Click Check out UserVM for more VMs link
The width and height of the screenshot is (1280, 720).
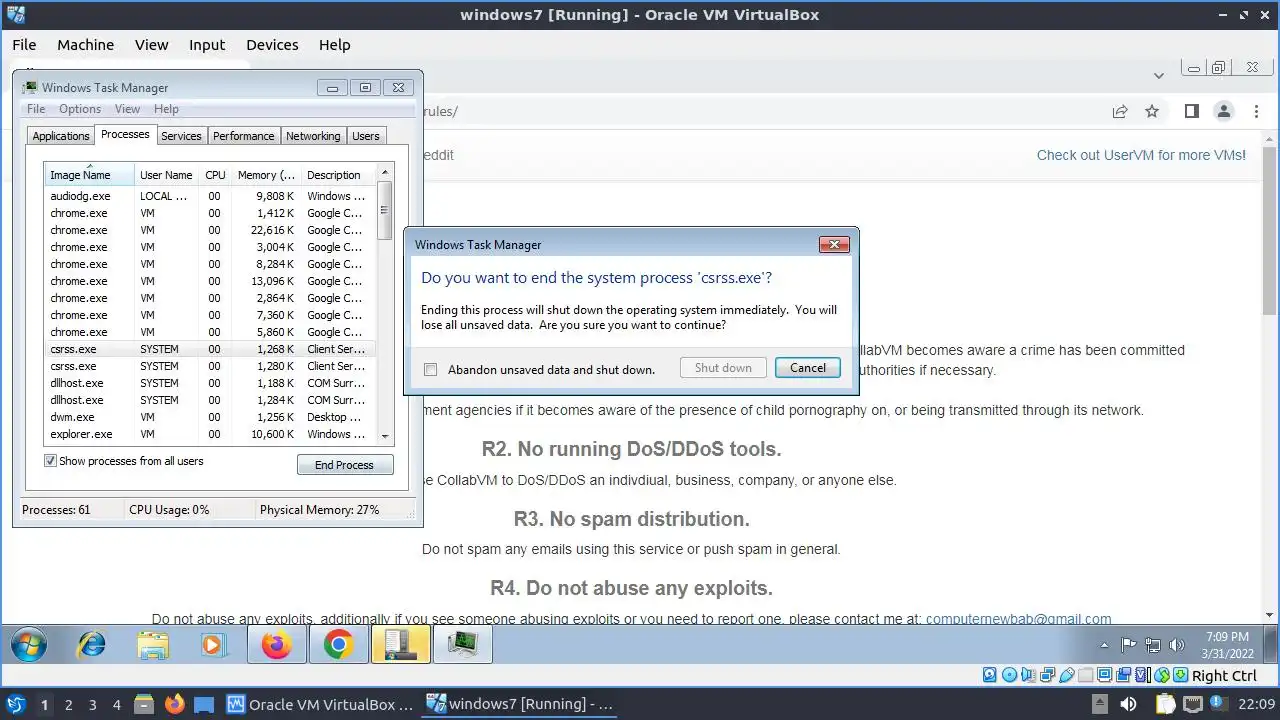1141,155
